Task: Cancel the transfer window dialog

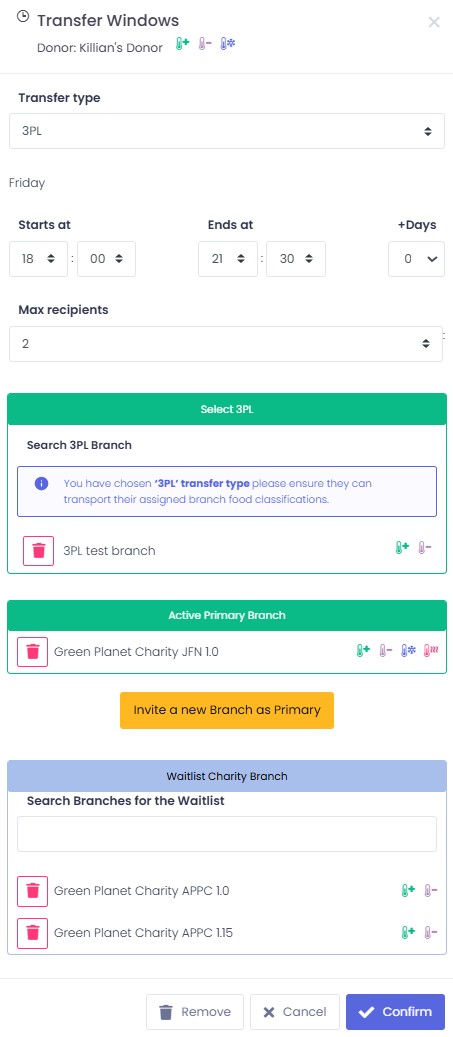Action: 295,1012
